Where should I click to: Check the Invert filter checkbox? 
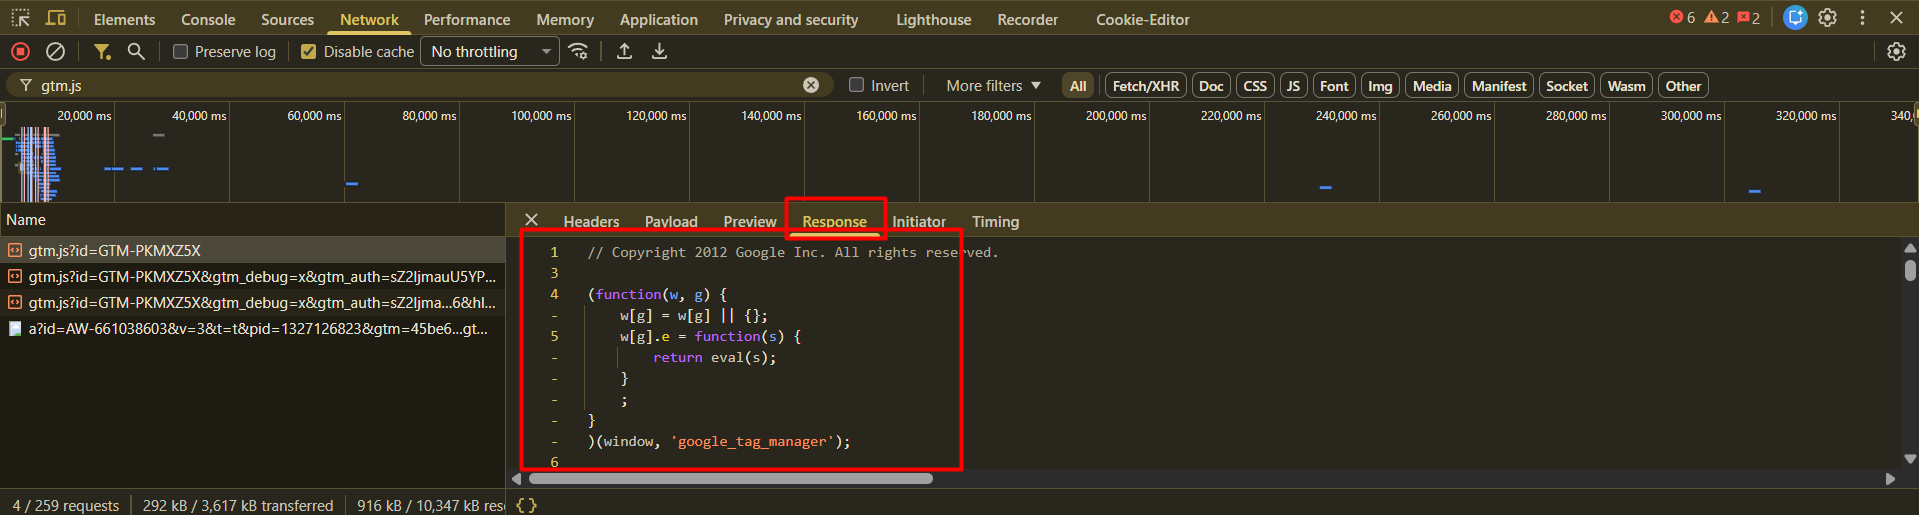[x=857, y=85]
